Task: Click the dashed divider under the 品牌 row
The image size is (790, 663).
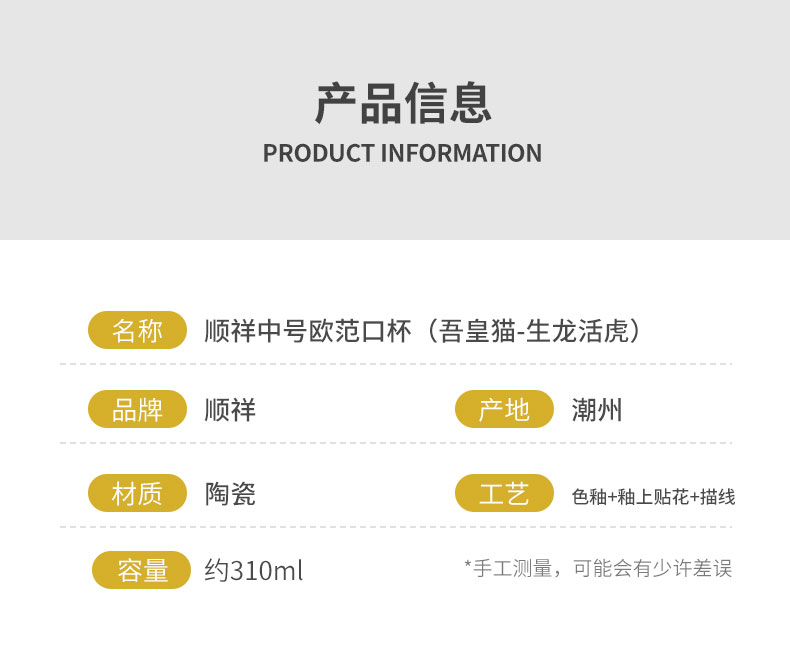Action: (395, 442)
